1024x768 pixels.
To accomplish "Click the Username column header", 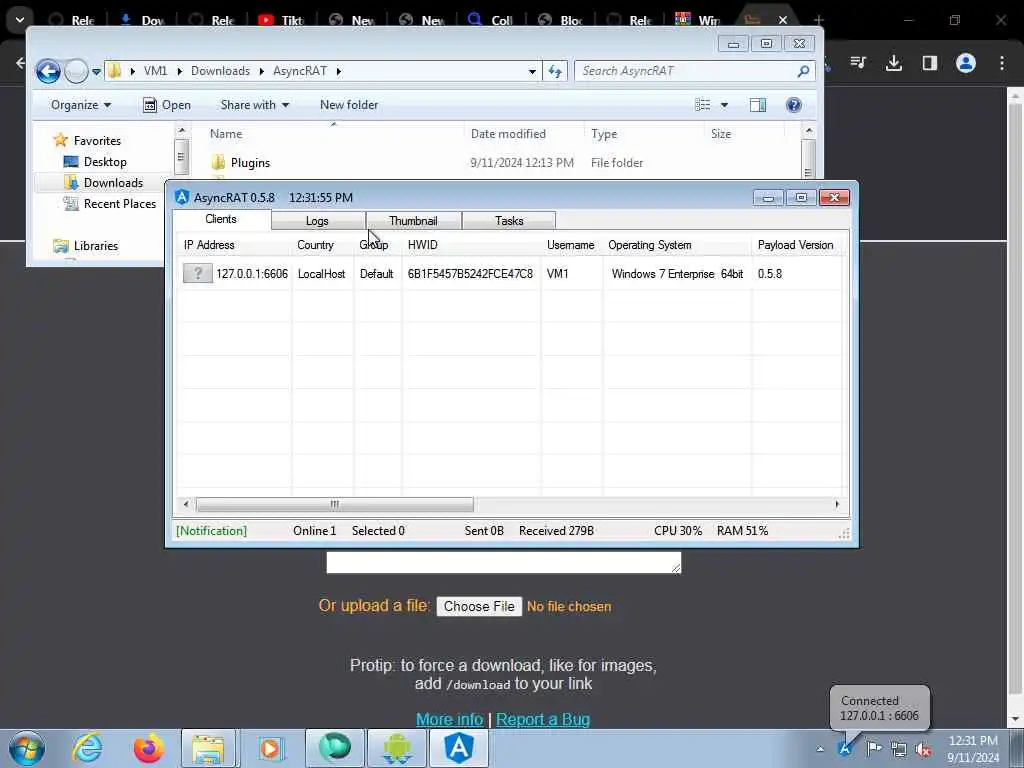I will pyautogui.click(x=570, y=245).
